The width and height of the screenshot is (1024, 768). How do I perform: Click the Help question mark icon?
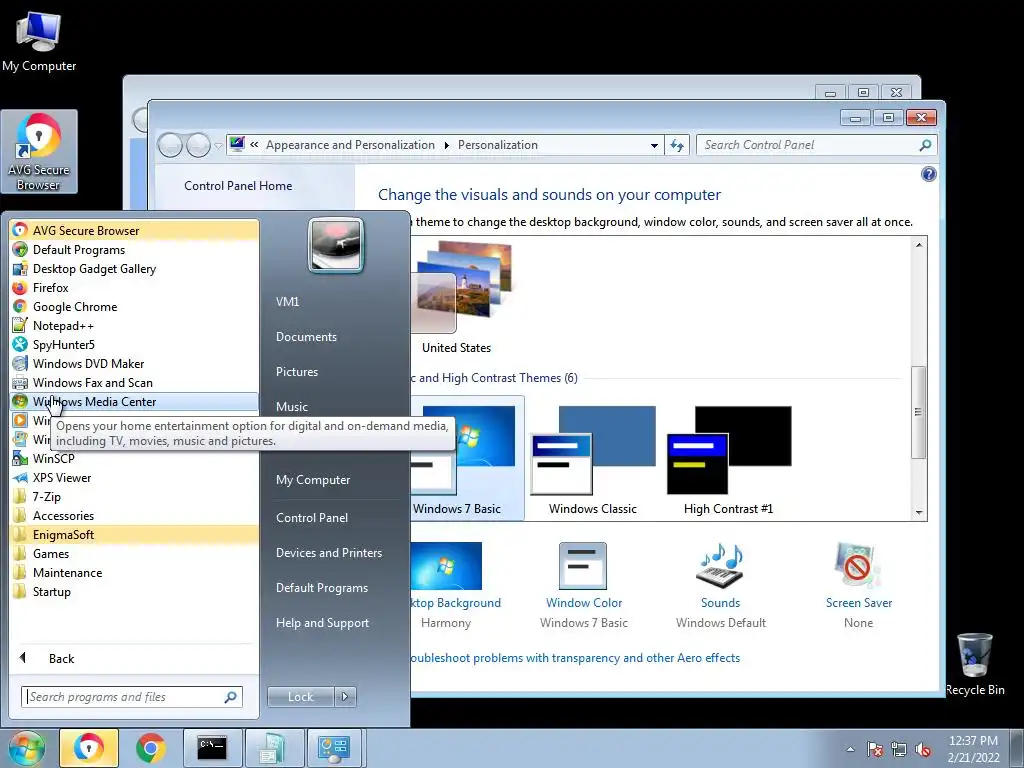point(928,174)
